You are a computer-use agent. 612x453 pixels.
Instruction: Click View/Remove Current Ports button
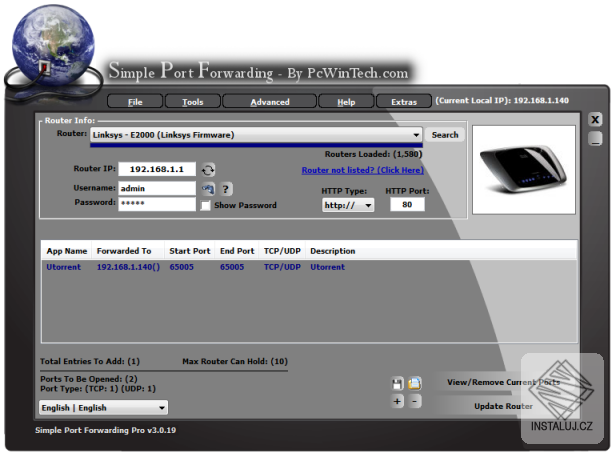[x=503, y=382]
